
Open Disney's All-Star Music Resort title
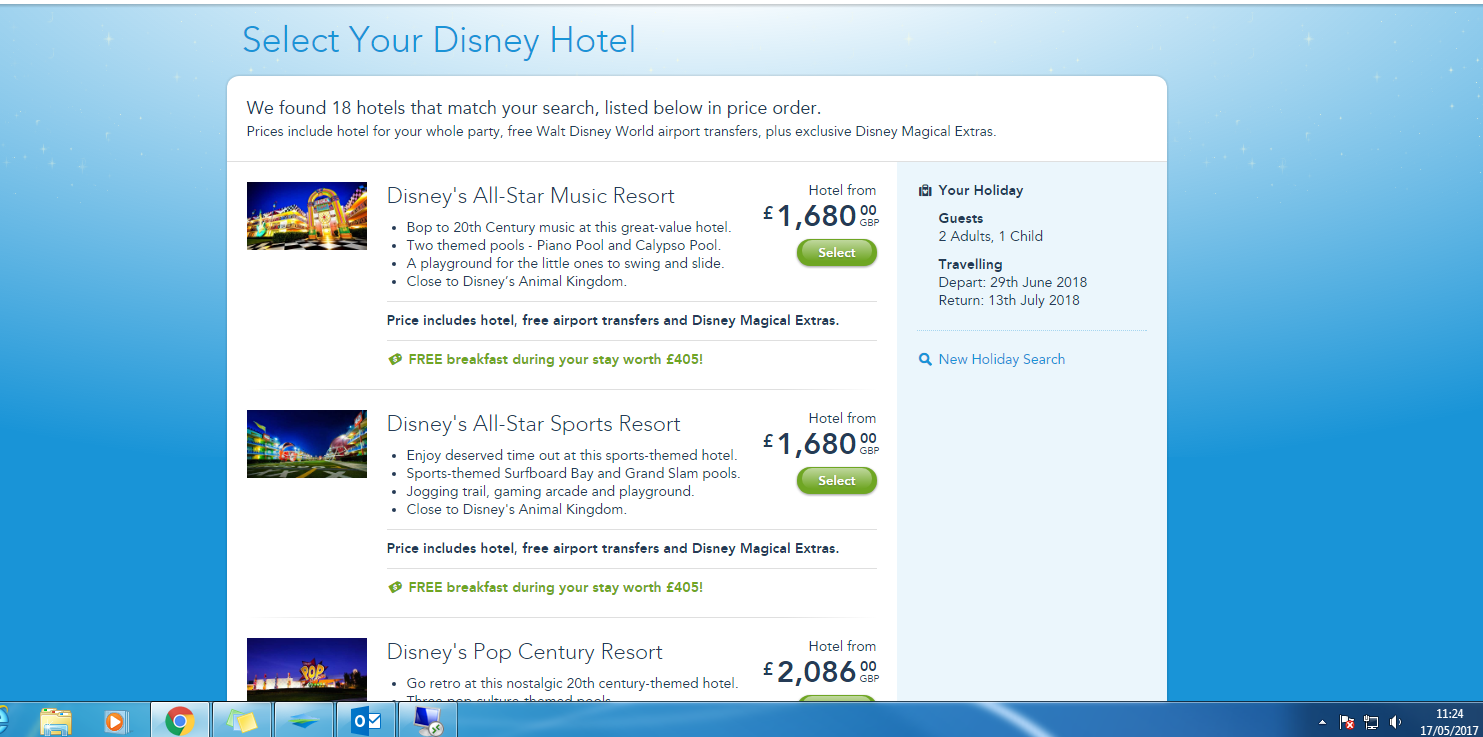tap(531, 196)
